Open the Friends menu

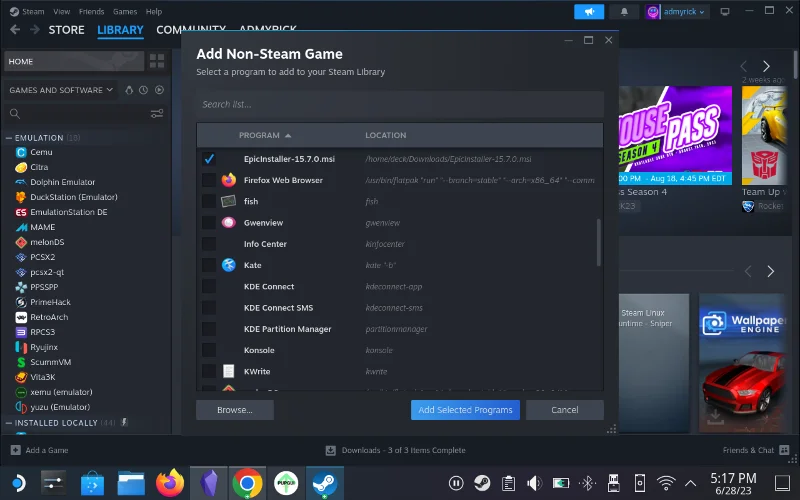coord(91,11)
